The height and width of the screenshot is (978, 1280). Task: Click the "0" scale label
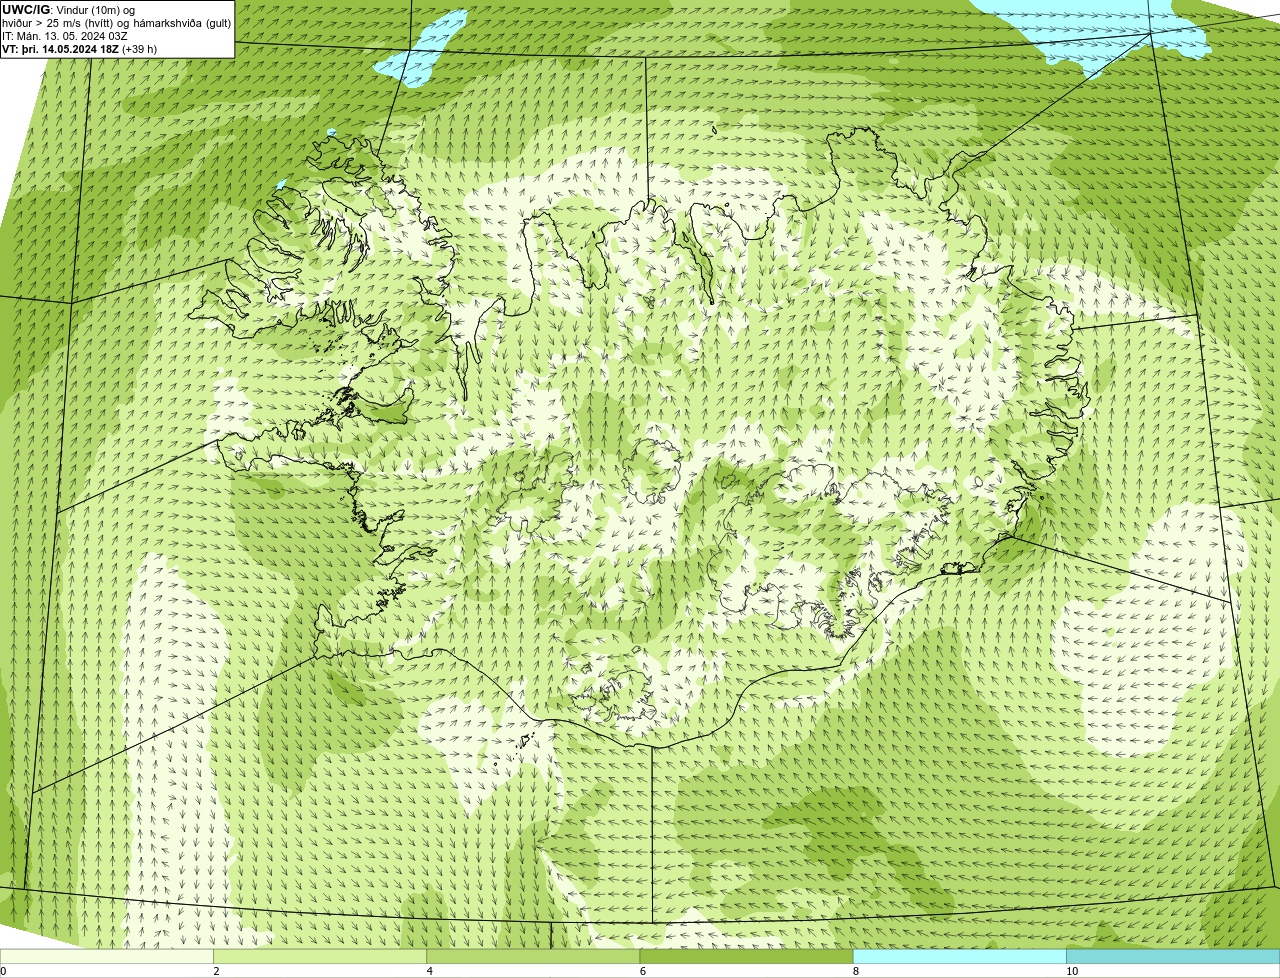3,971
